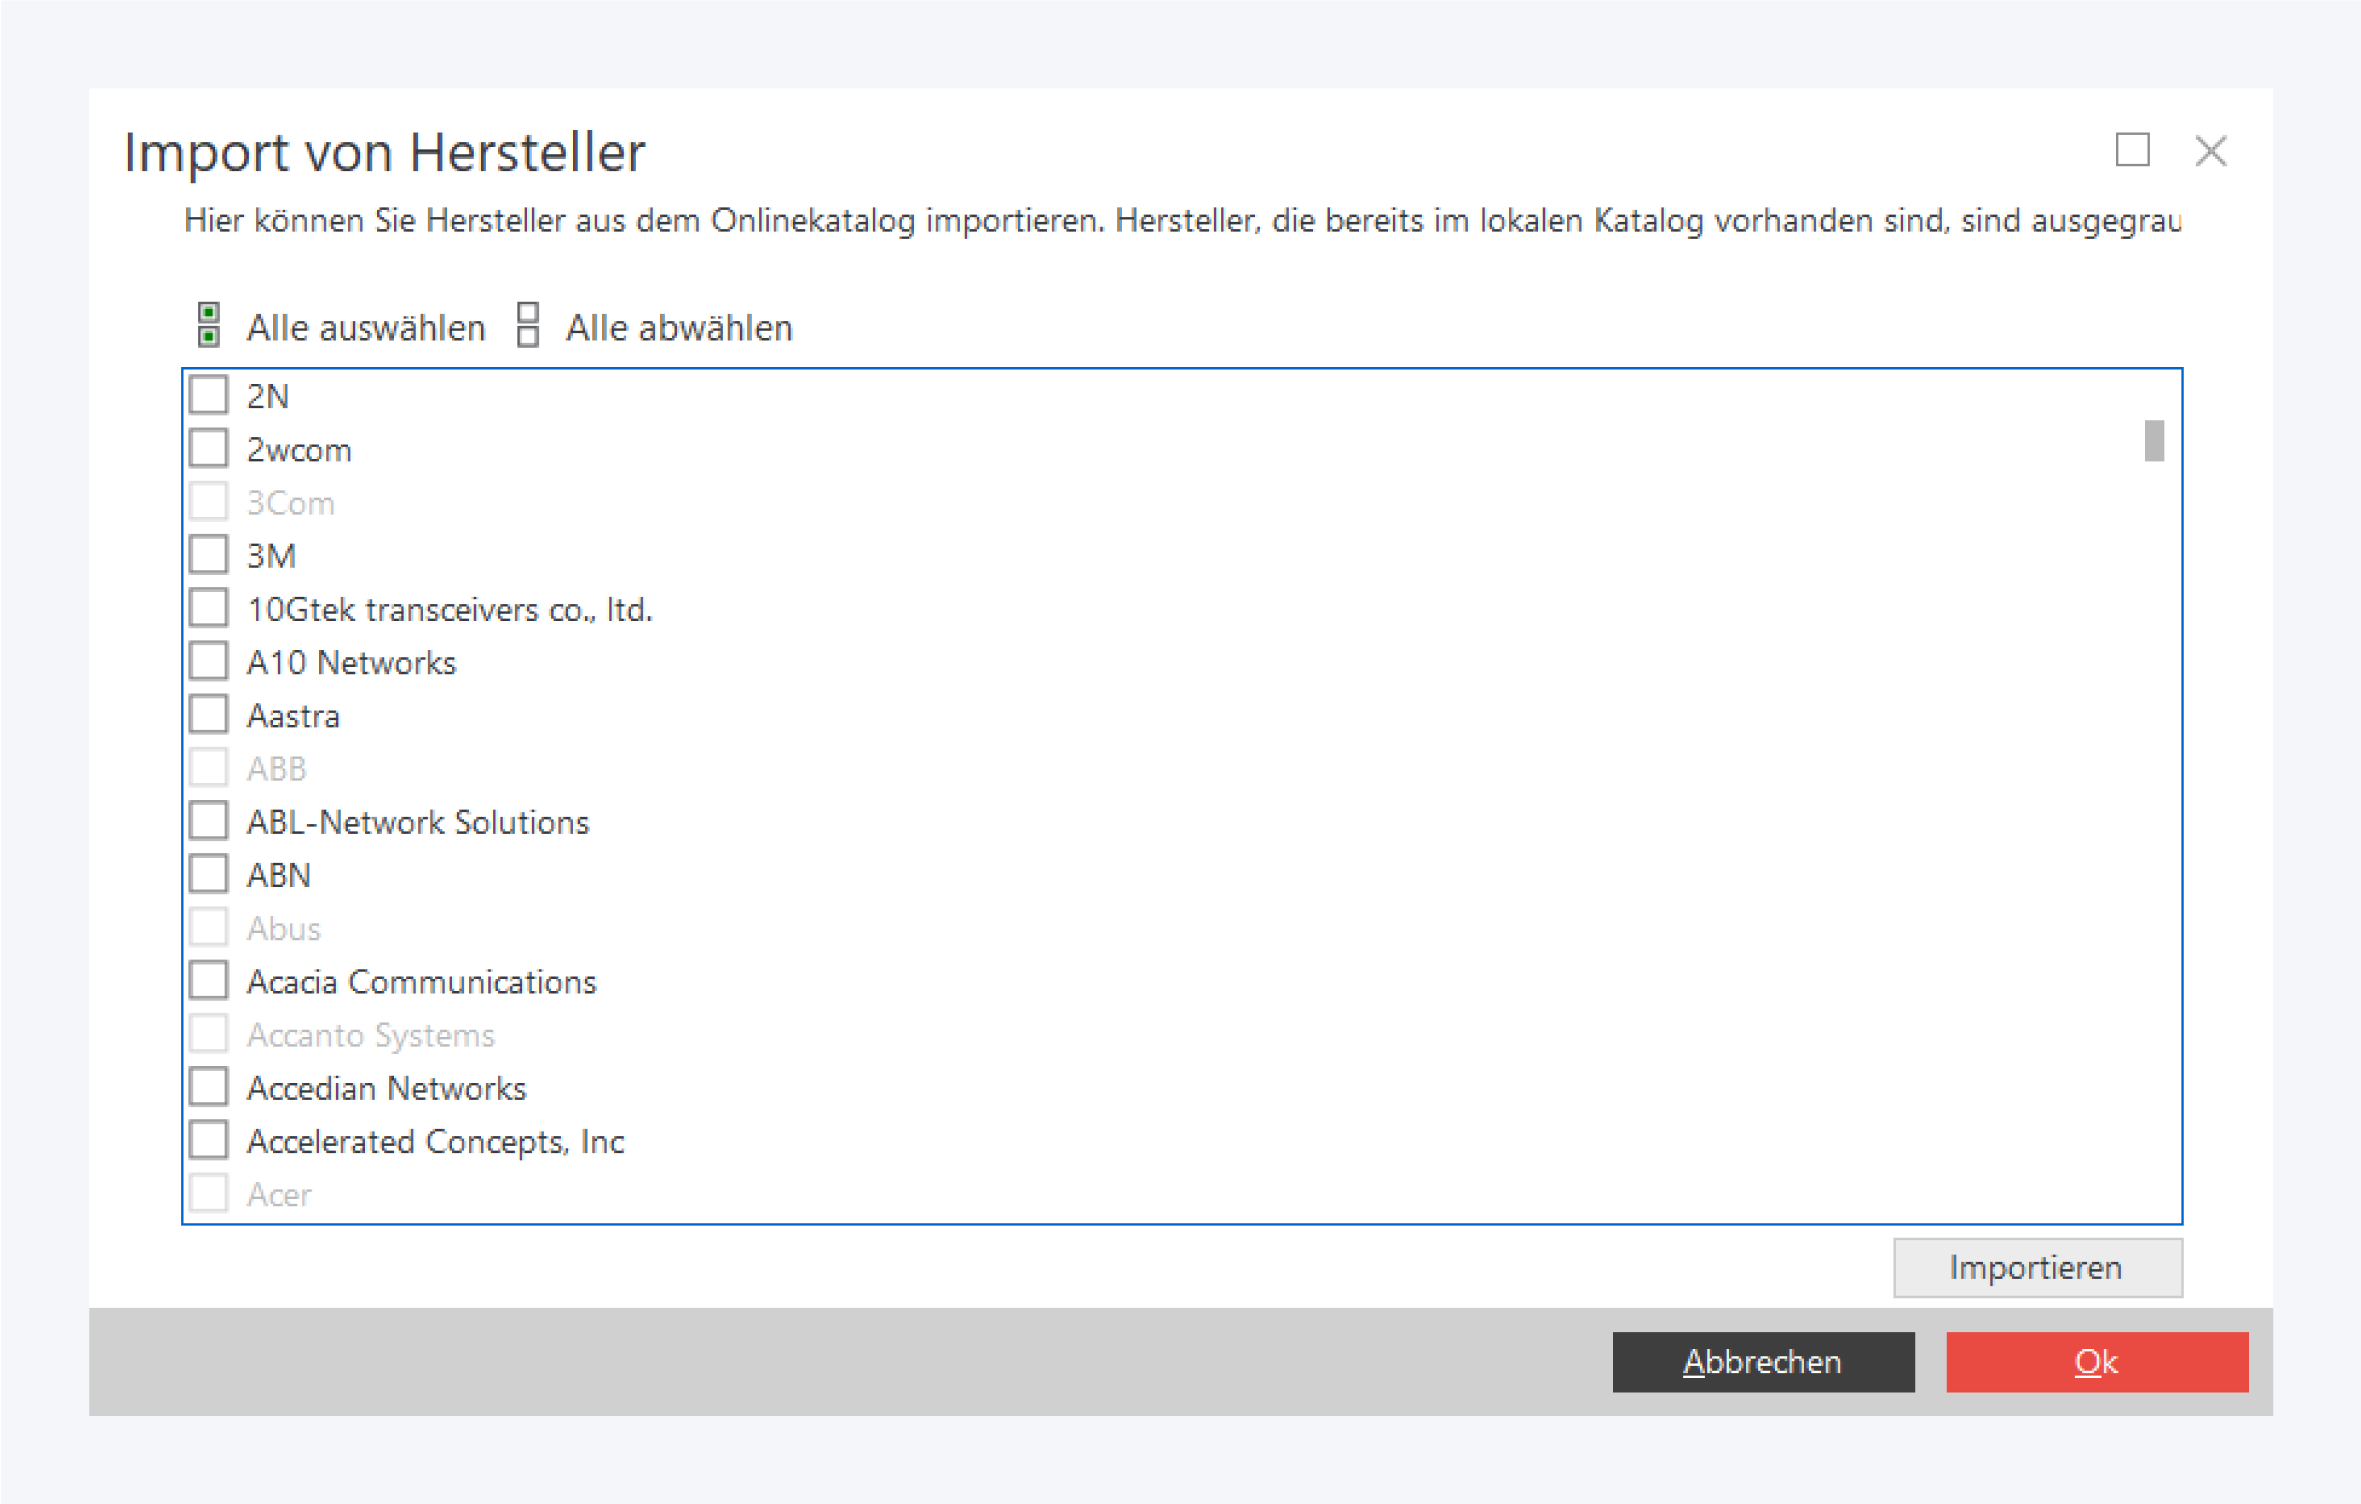2361x1504 pixels.
Task: Check the ABN entry checkbox
Action: (209, 874)
